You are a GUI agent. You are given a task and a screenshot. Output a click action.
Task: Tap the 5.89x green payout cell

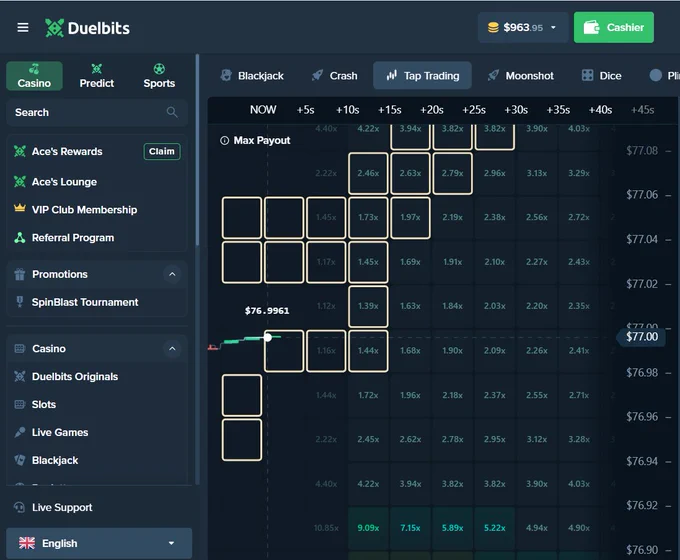(452, 528)
